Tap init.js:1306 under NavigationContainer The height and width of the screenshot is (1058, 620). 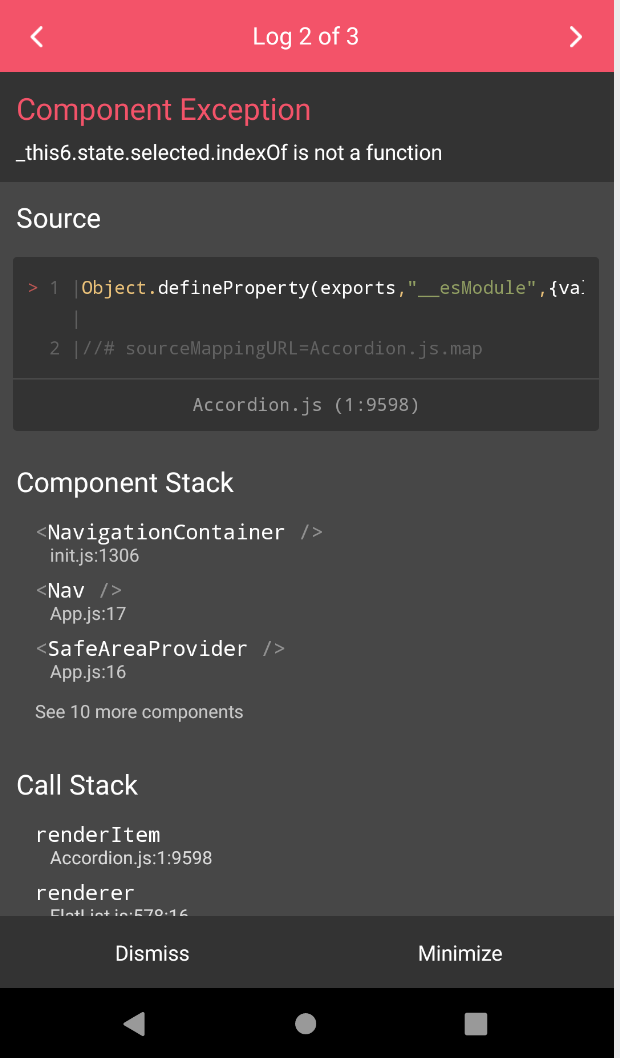tap(95, 555)
